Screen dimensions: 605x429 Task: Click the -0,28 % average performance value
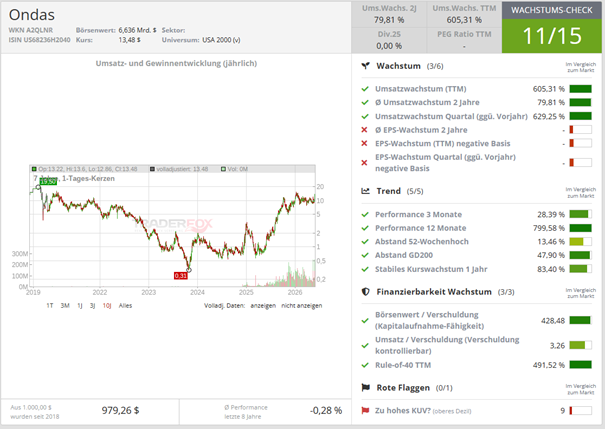pos(326,410)
